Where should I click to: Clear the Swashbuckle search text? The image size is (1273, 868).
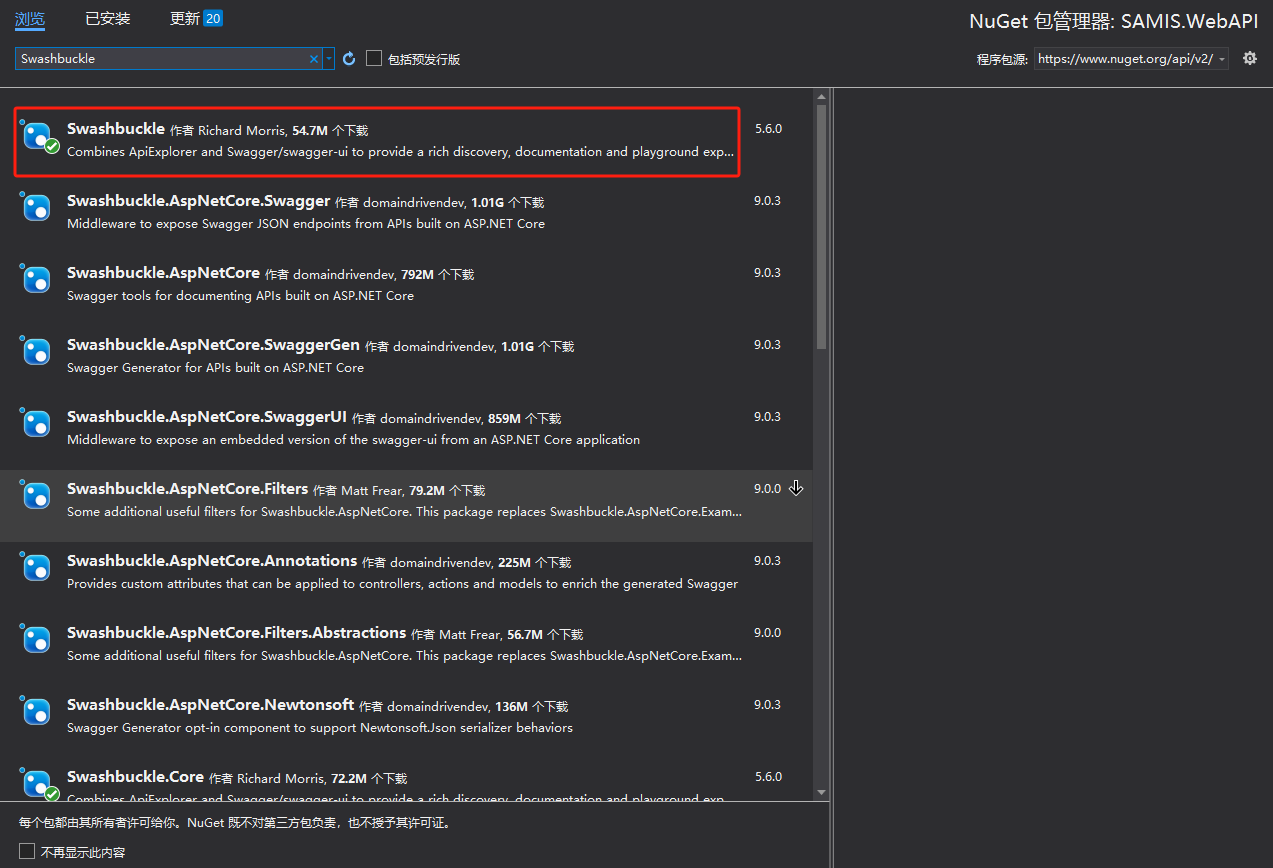click(x=314, y=59)
